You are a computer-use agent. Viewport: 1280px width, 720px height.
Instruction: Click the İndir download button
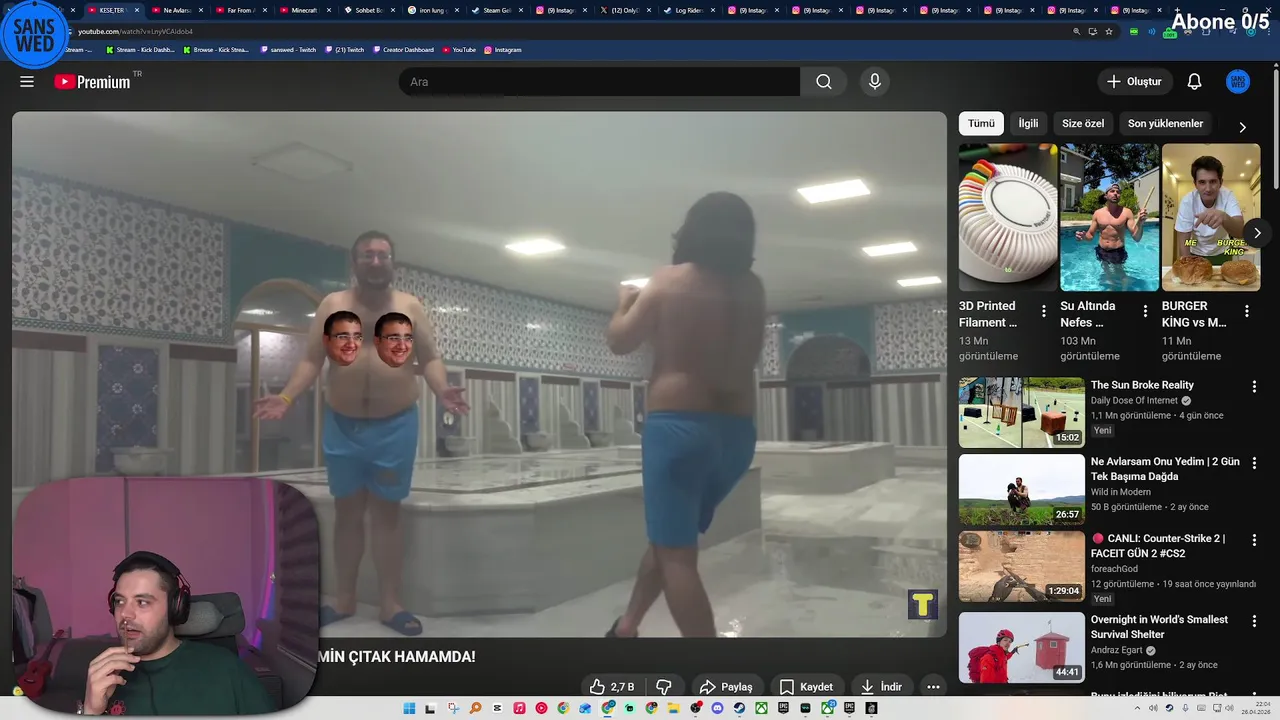click(881, 687)
